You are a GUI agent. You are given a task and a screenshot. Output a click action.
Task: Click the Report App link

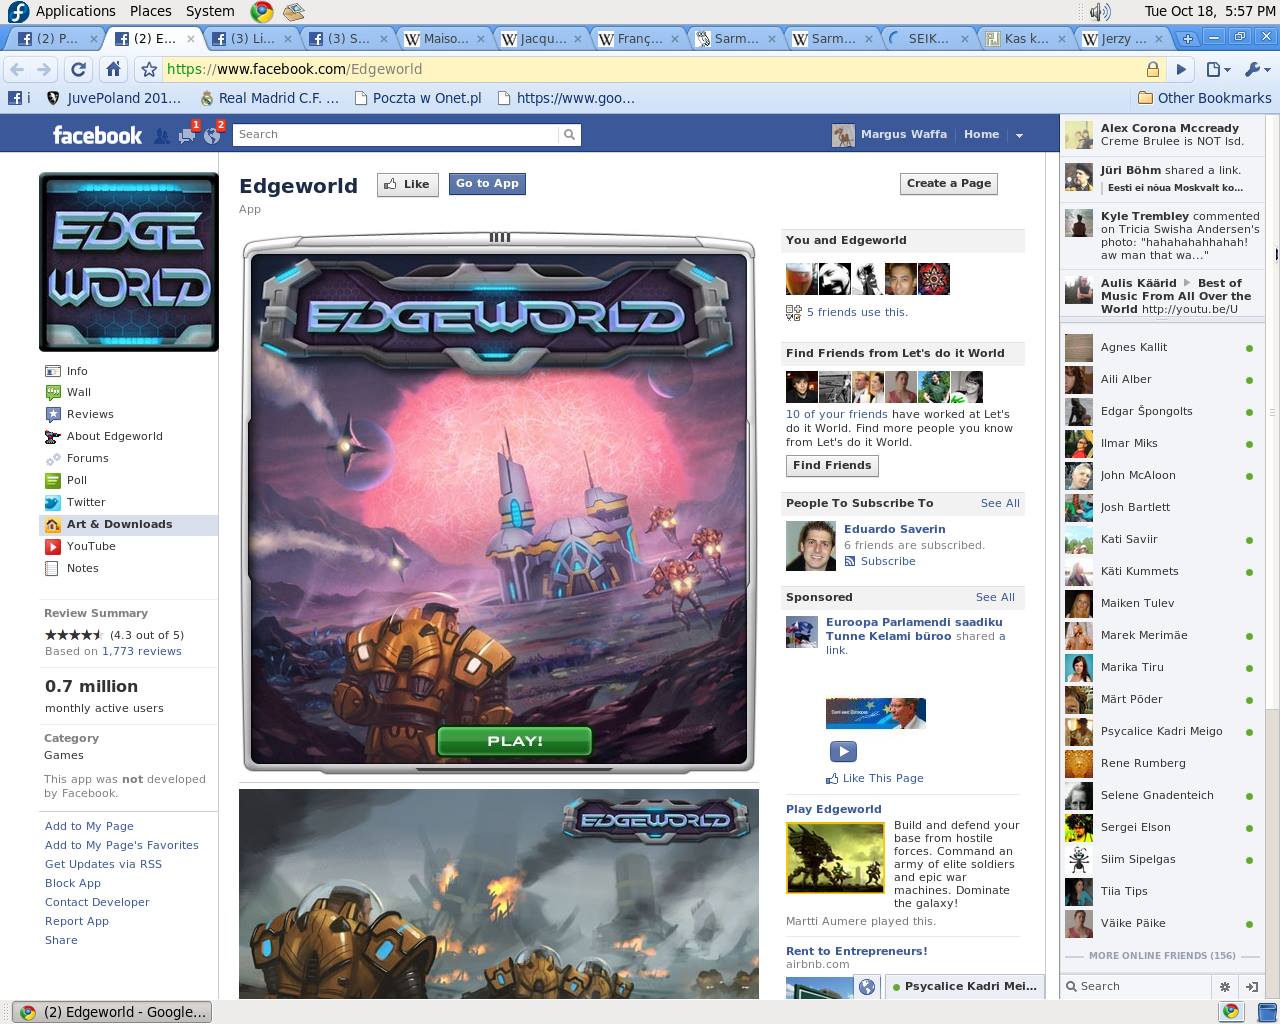tap(77, 921)
